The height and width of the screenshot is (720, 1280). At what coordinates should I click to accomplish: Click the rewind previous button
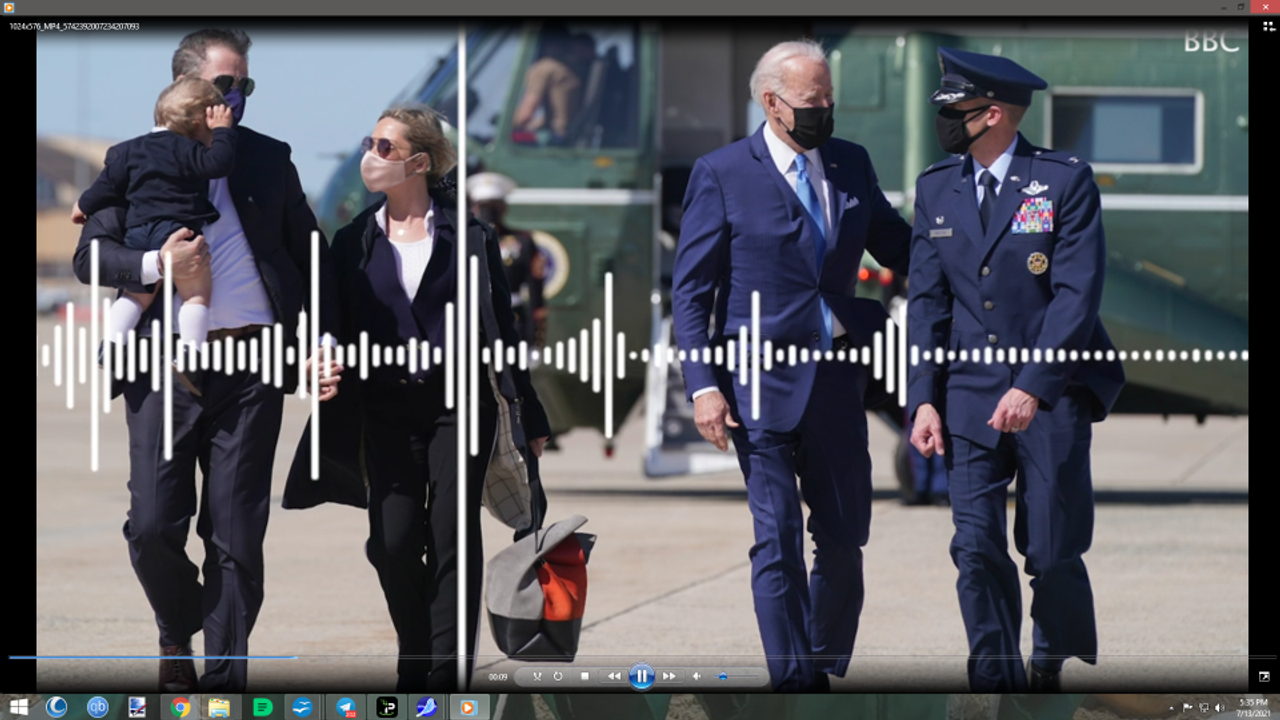(x=613, y=677)
